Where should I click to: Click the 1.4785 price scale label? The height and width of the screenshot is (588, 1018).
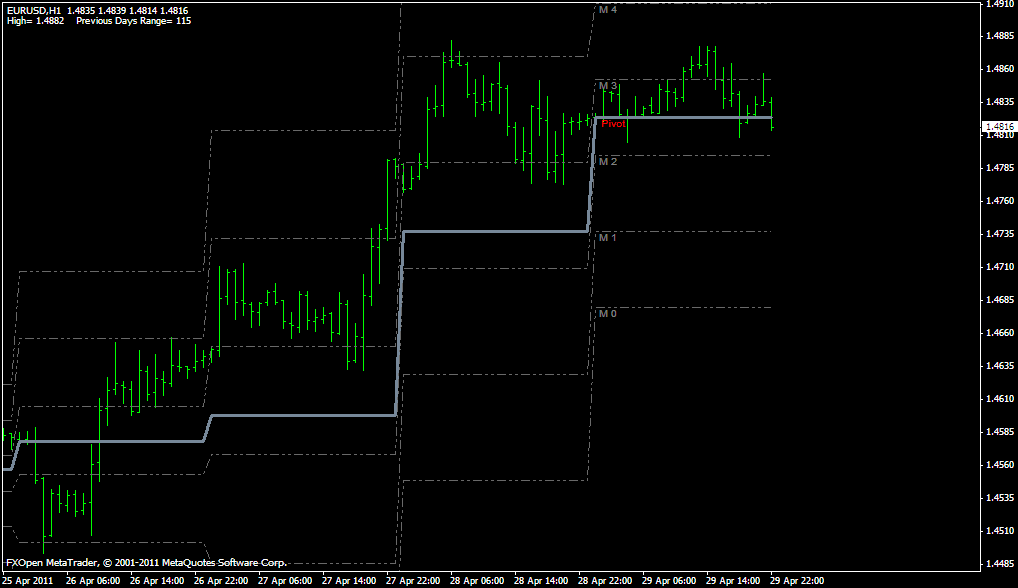point(1000,168)
